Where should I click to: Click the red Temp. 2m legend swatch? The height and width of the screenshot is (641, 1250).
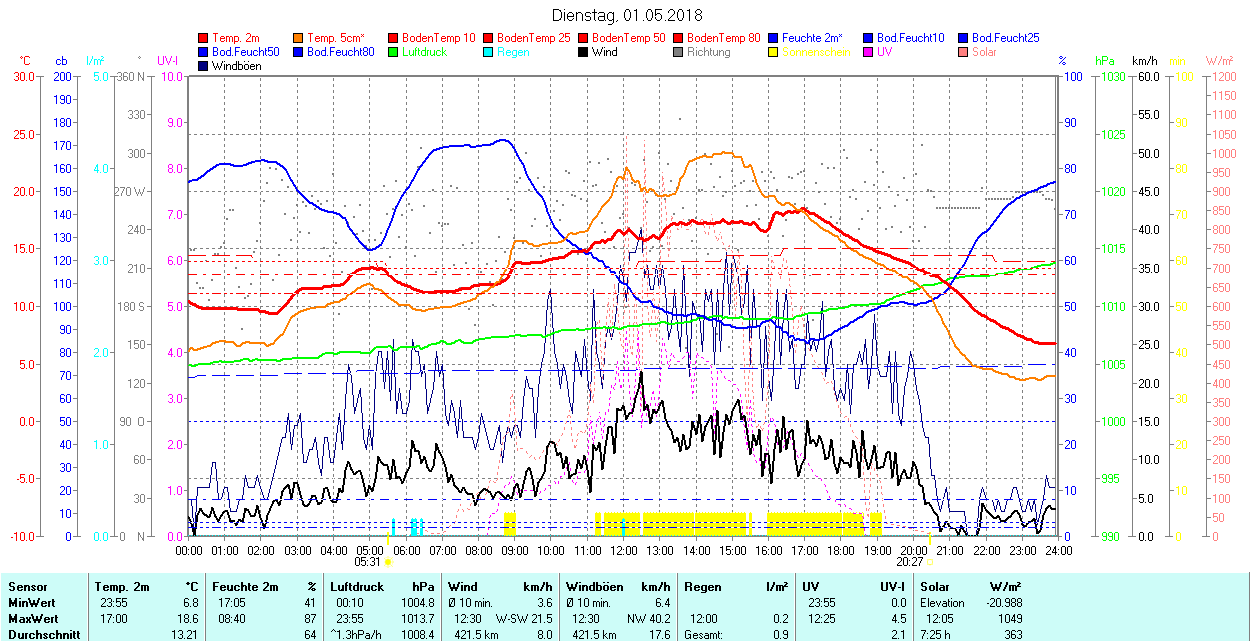click(x=204, y=38)
